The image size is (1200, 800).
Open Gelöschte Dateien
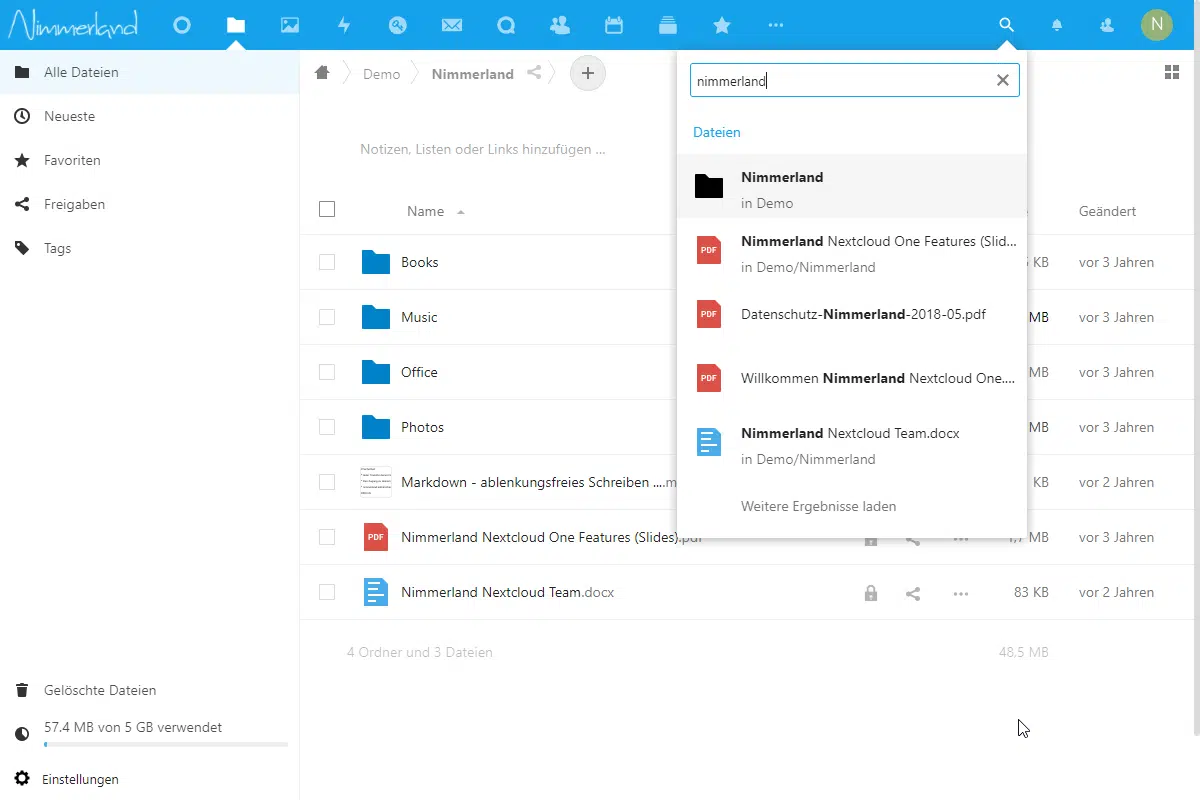click(150, 690)
